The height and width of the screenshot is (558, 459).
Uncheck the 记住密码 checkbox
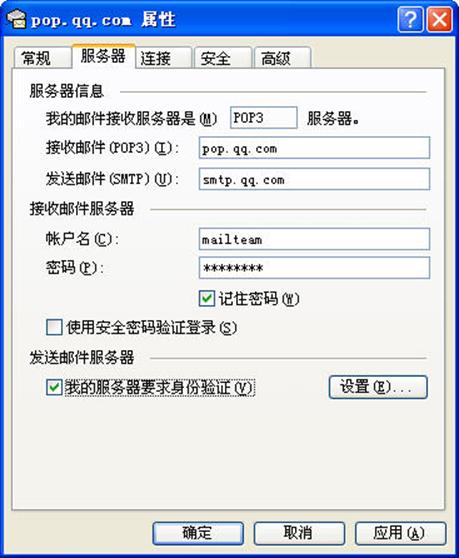click(207, 298)
